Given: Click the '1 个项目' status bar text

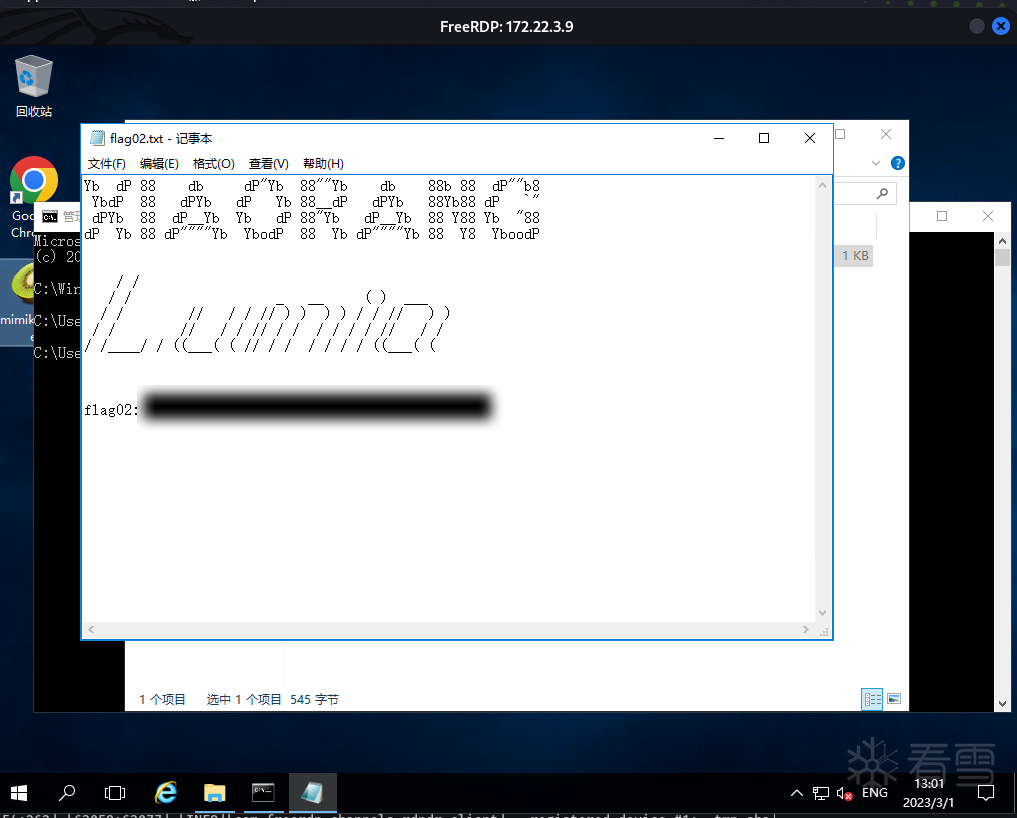Looking at the screenshot, I should tap(162, 699).
